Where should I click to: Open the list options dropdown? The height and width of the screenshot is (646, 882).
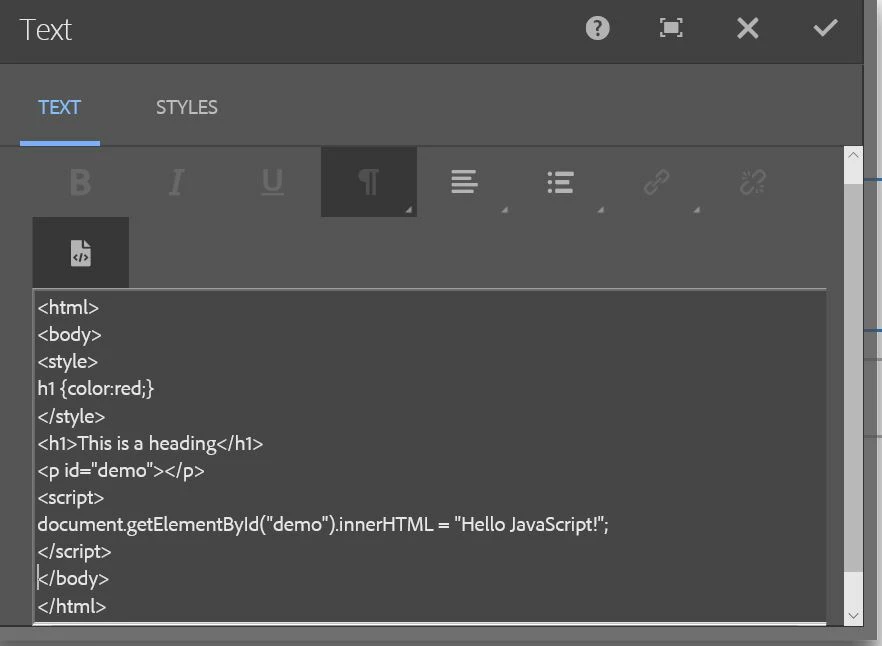tap(561, 182)
